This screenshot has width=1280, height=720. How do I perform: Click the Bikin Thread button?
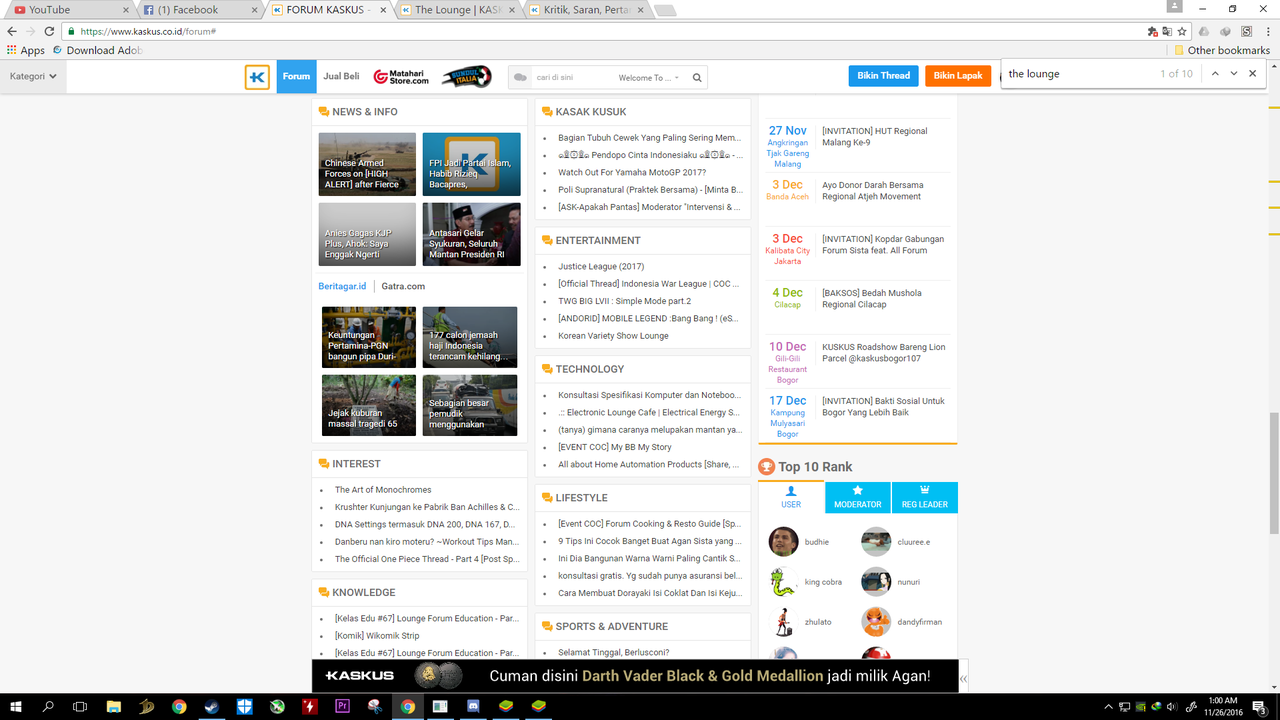(x=883, y=76)
